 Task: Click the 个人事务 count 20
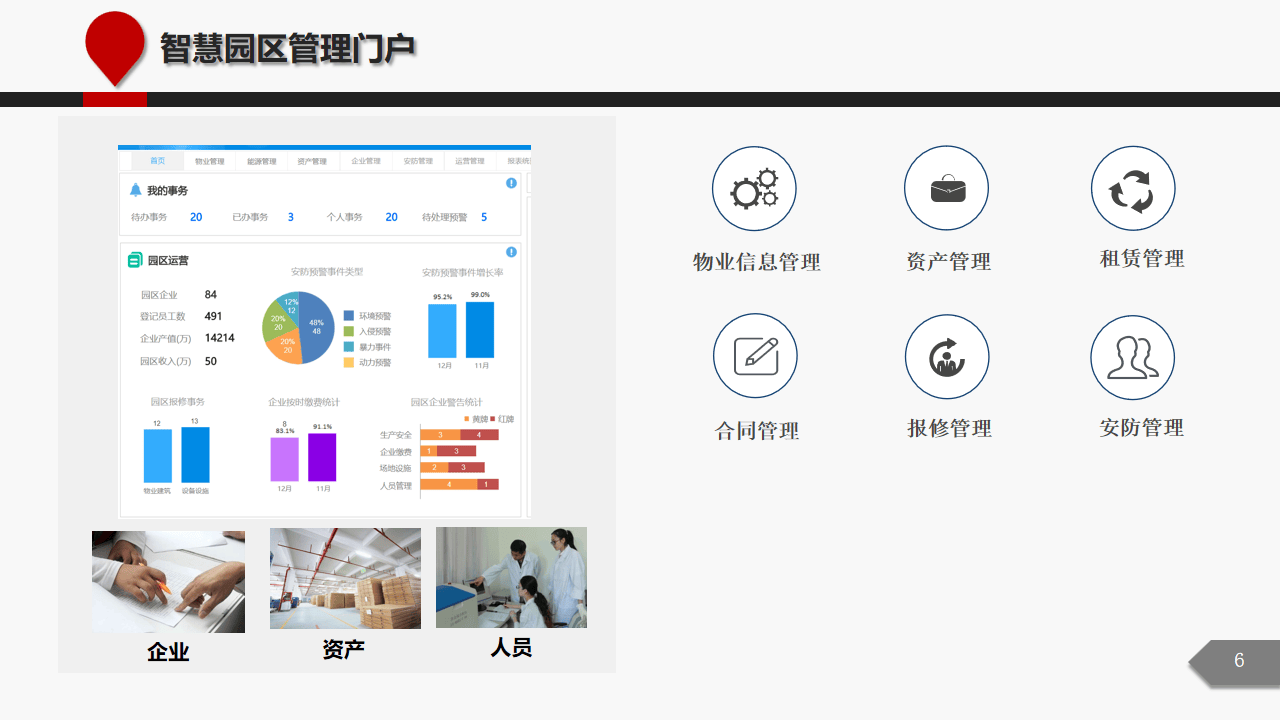click(x=392, y=217)
